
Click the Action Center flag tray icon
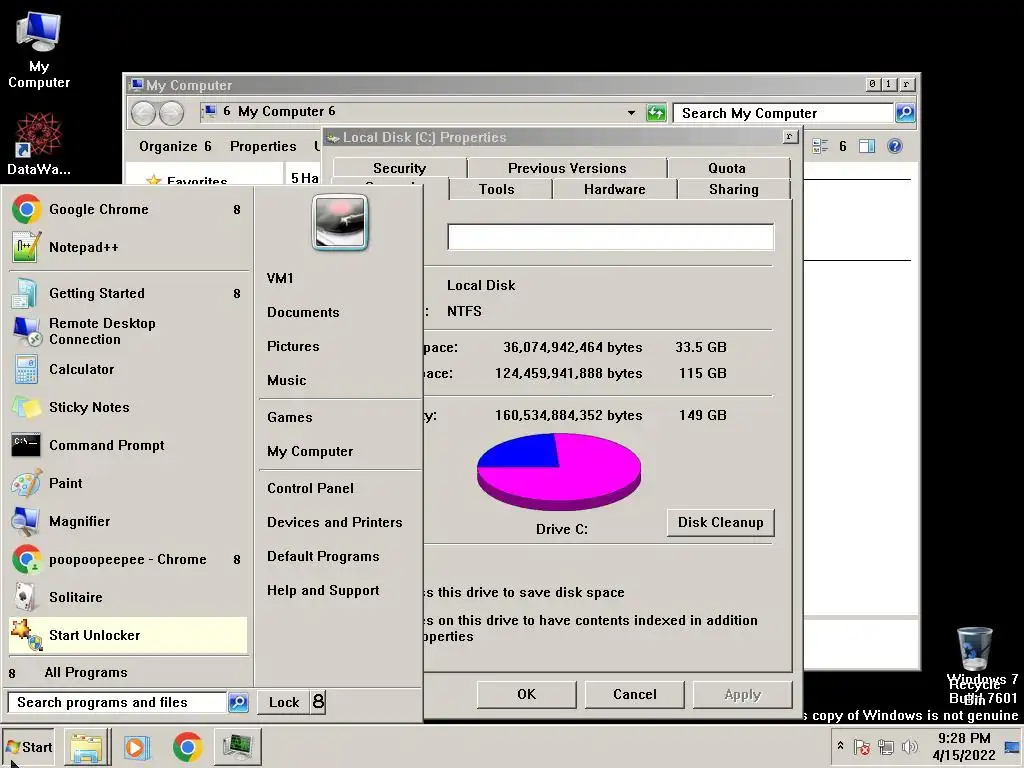tap(862, 746)
